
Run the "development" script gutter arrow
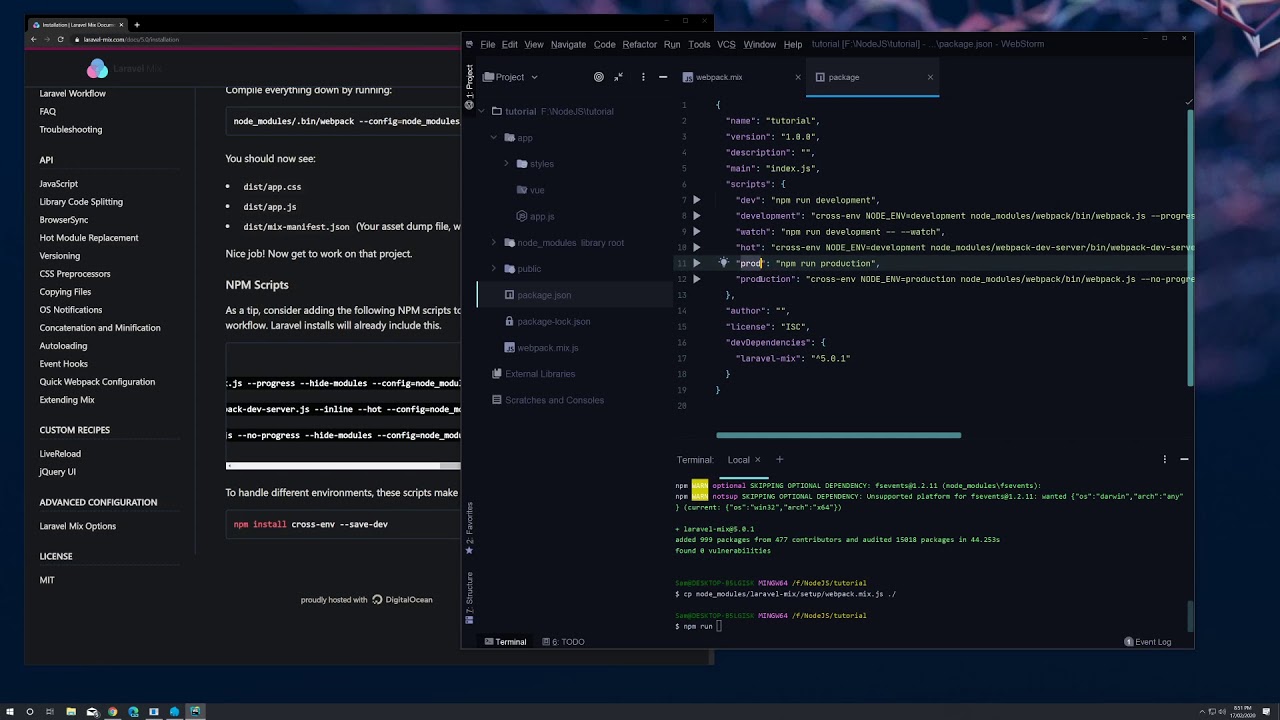tap(697, 216)
